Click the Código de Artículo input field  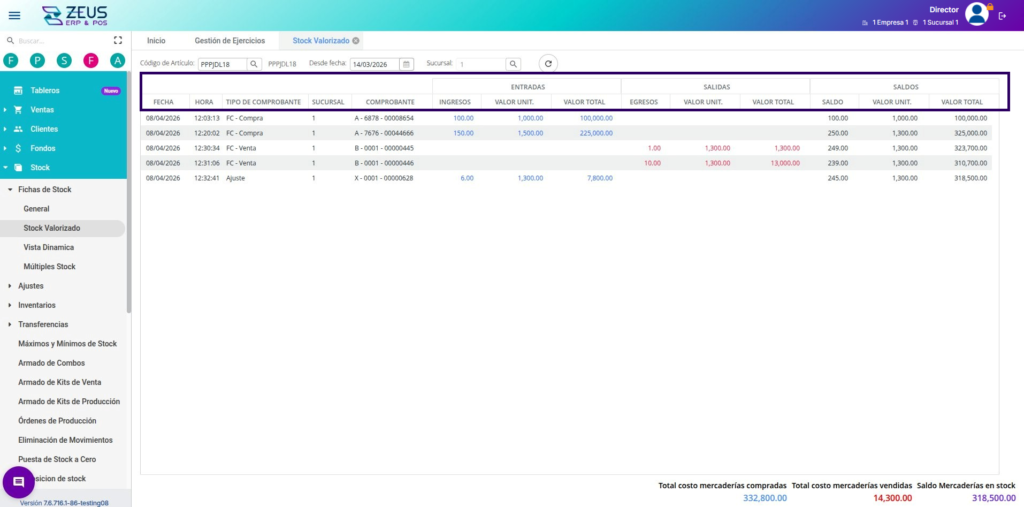tap(221, 64)
